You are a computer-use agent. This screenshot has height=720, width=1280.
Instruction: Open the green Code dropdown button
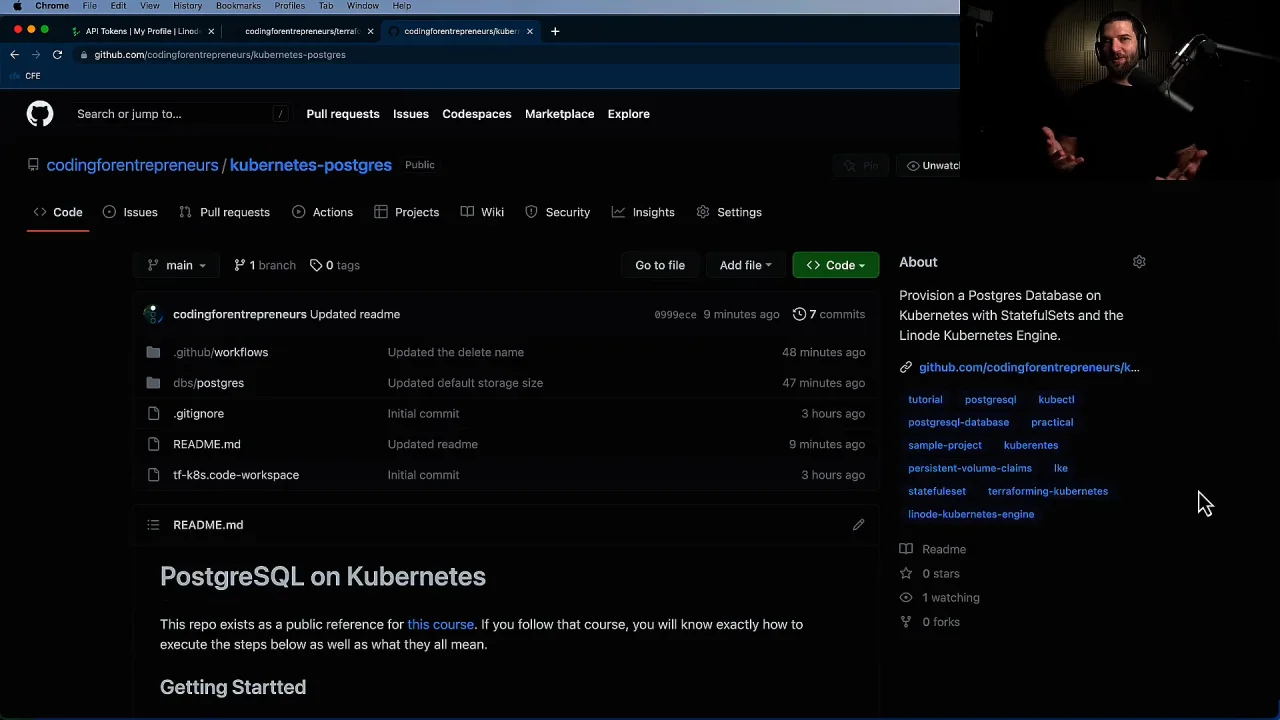click(835, 265)
